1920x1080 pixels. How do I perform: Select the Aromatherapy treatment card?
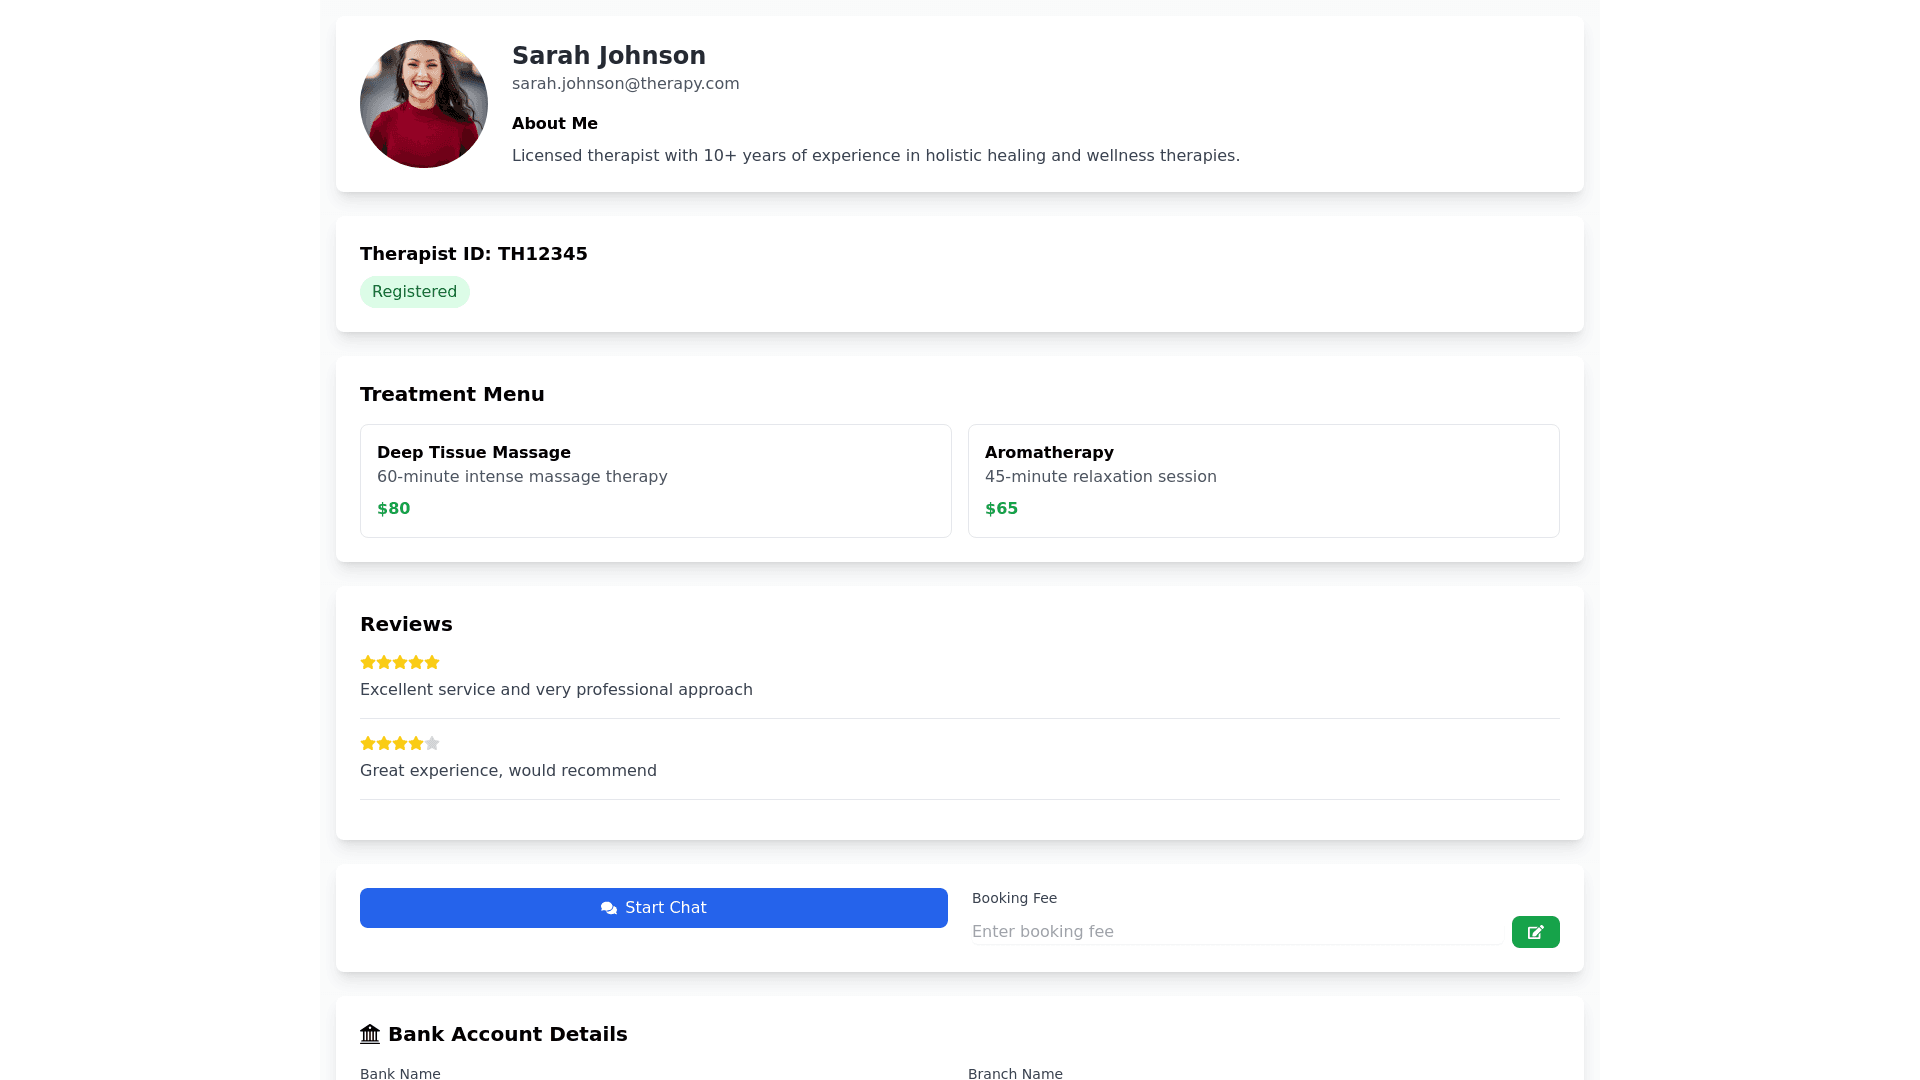[1263, 481]
